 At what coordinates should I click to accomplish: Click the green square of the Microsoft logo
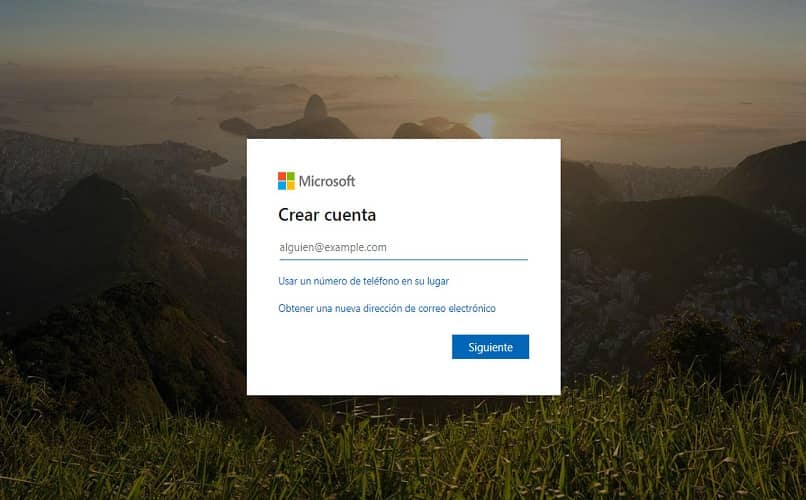pos(291,176)
